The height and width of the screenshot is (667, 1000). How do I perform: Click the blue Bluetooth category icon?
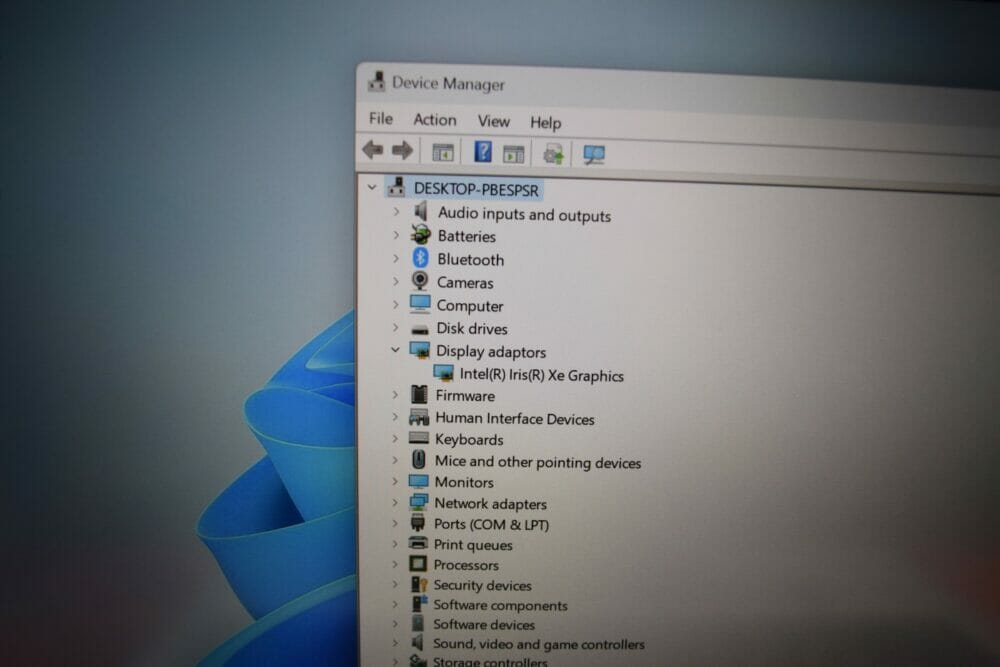pyautogui.click(x=420, y=258)
